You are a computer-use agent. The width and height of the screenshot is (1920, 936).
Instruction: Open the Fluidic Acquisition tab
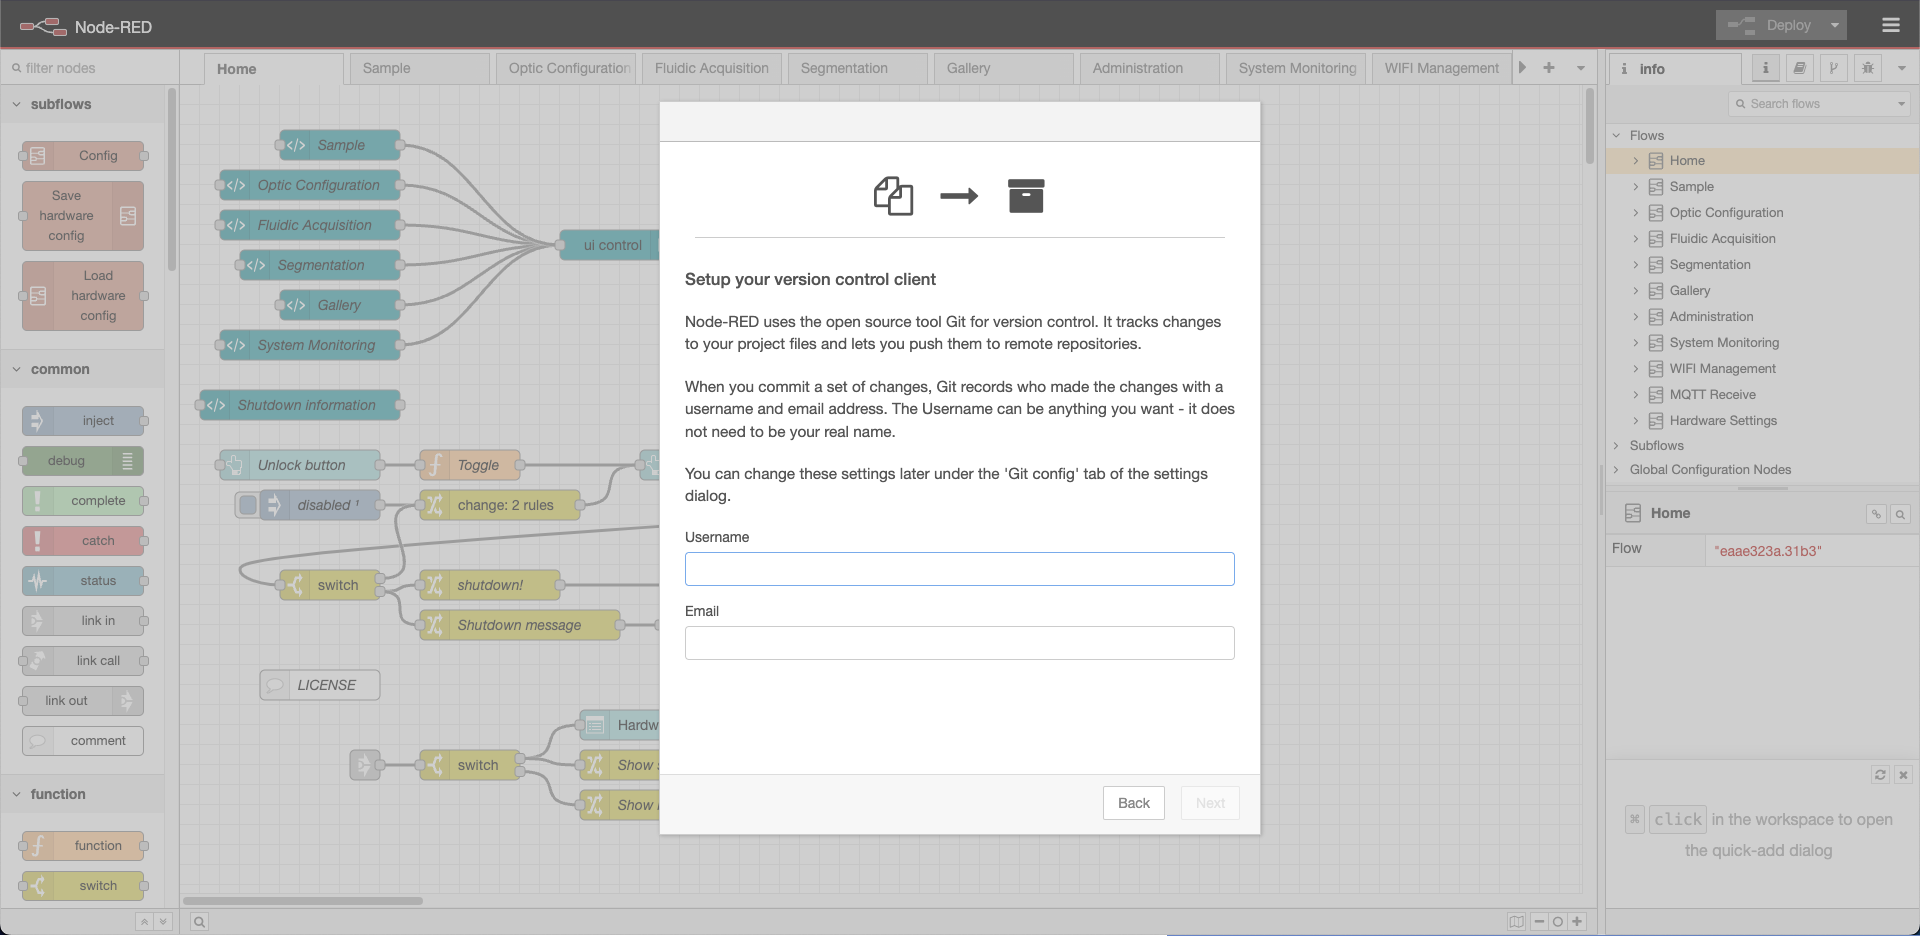711,68
